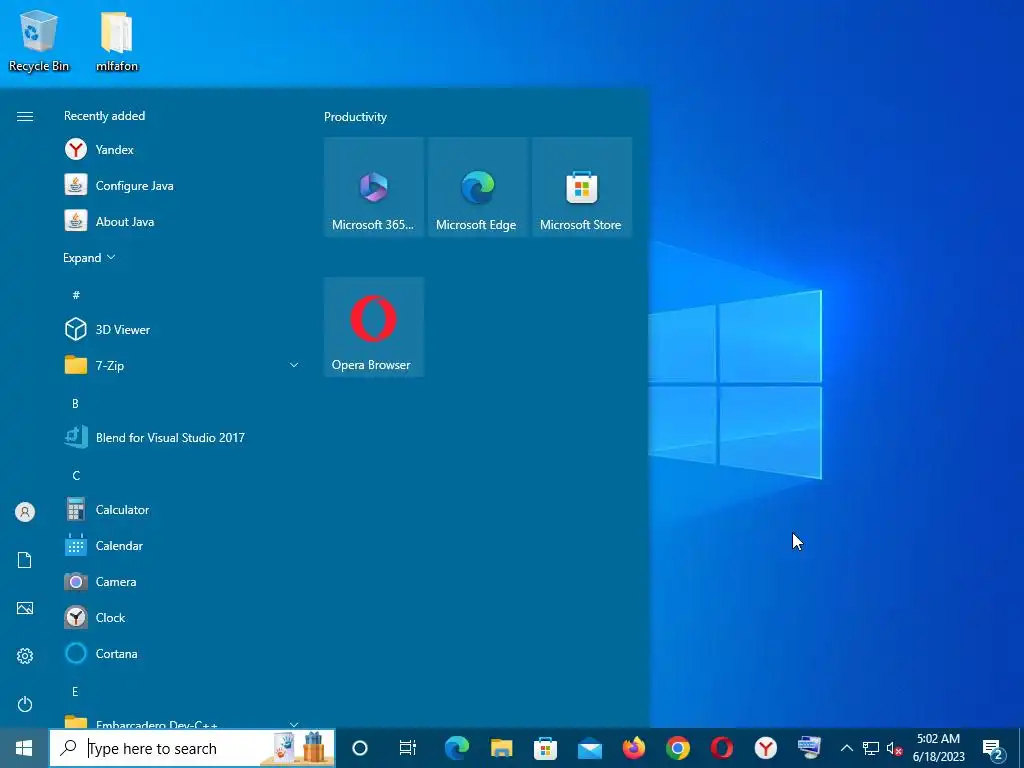Viewport: 1024px width, 768px height.
Task: Show hidden system tray icons
Action: (846, 748)
